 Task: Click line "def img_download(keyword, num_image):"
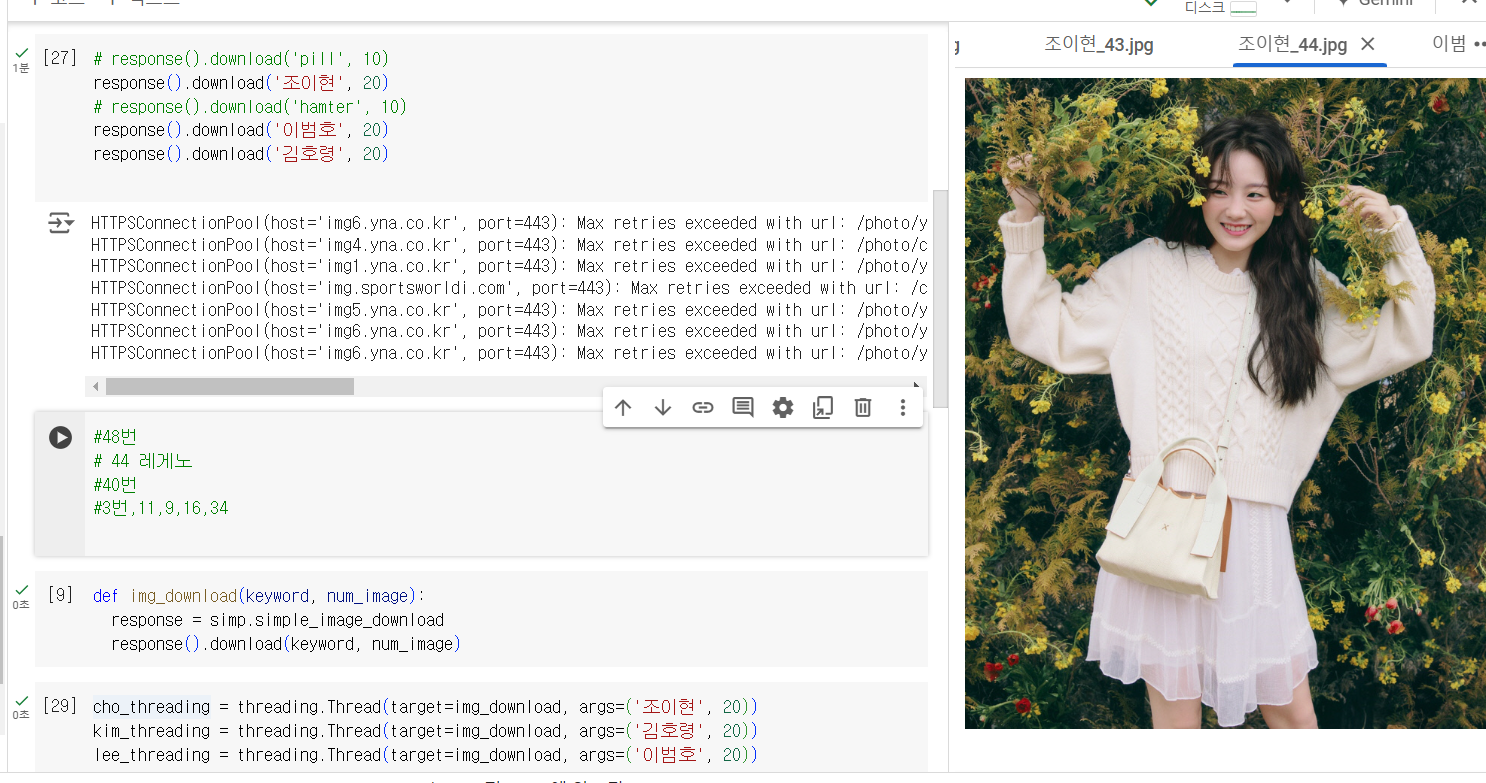tap(259, 596)
